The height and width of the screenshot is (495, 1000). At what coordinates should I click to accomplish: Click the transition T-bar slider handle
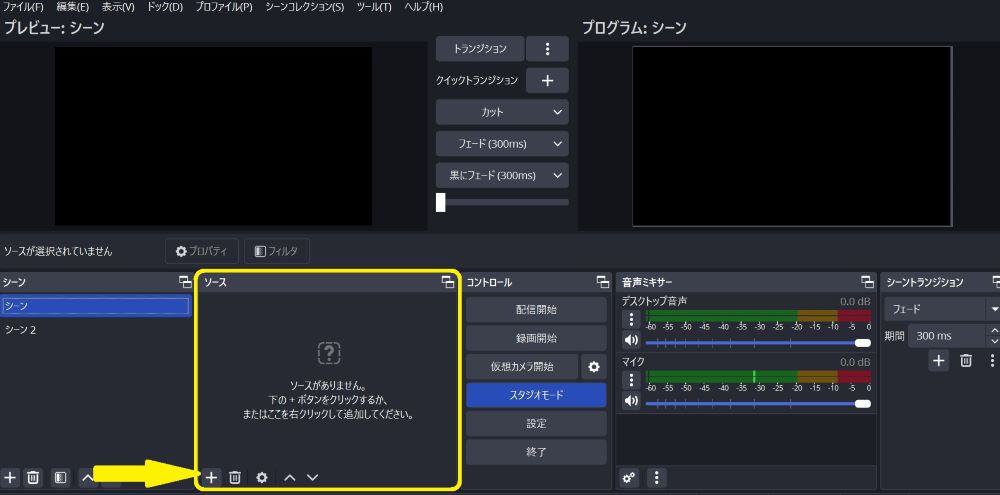(441, 202)
